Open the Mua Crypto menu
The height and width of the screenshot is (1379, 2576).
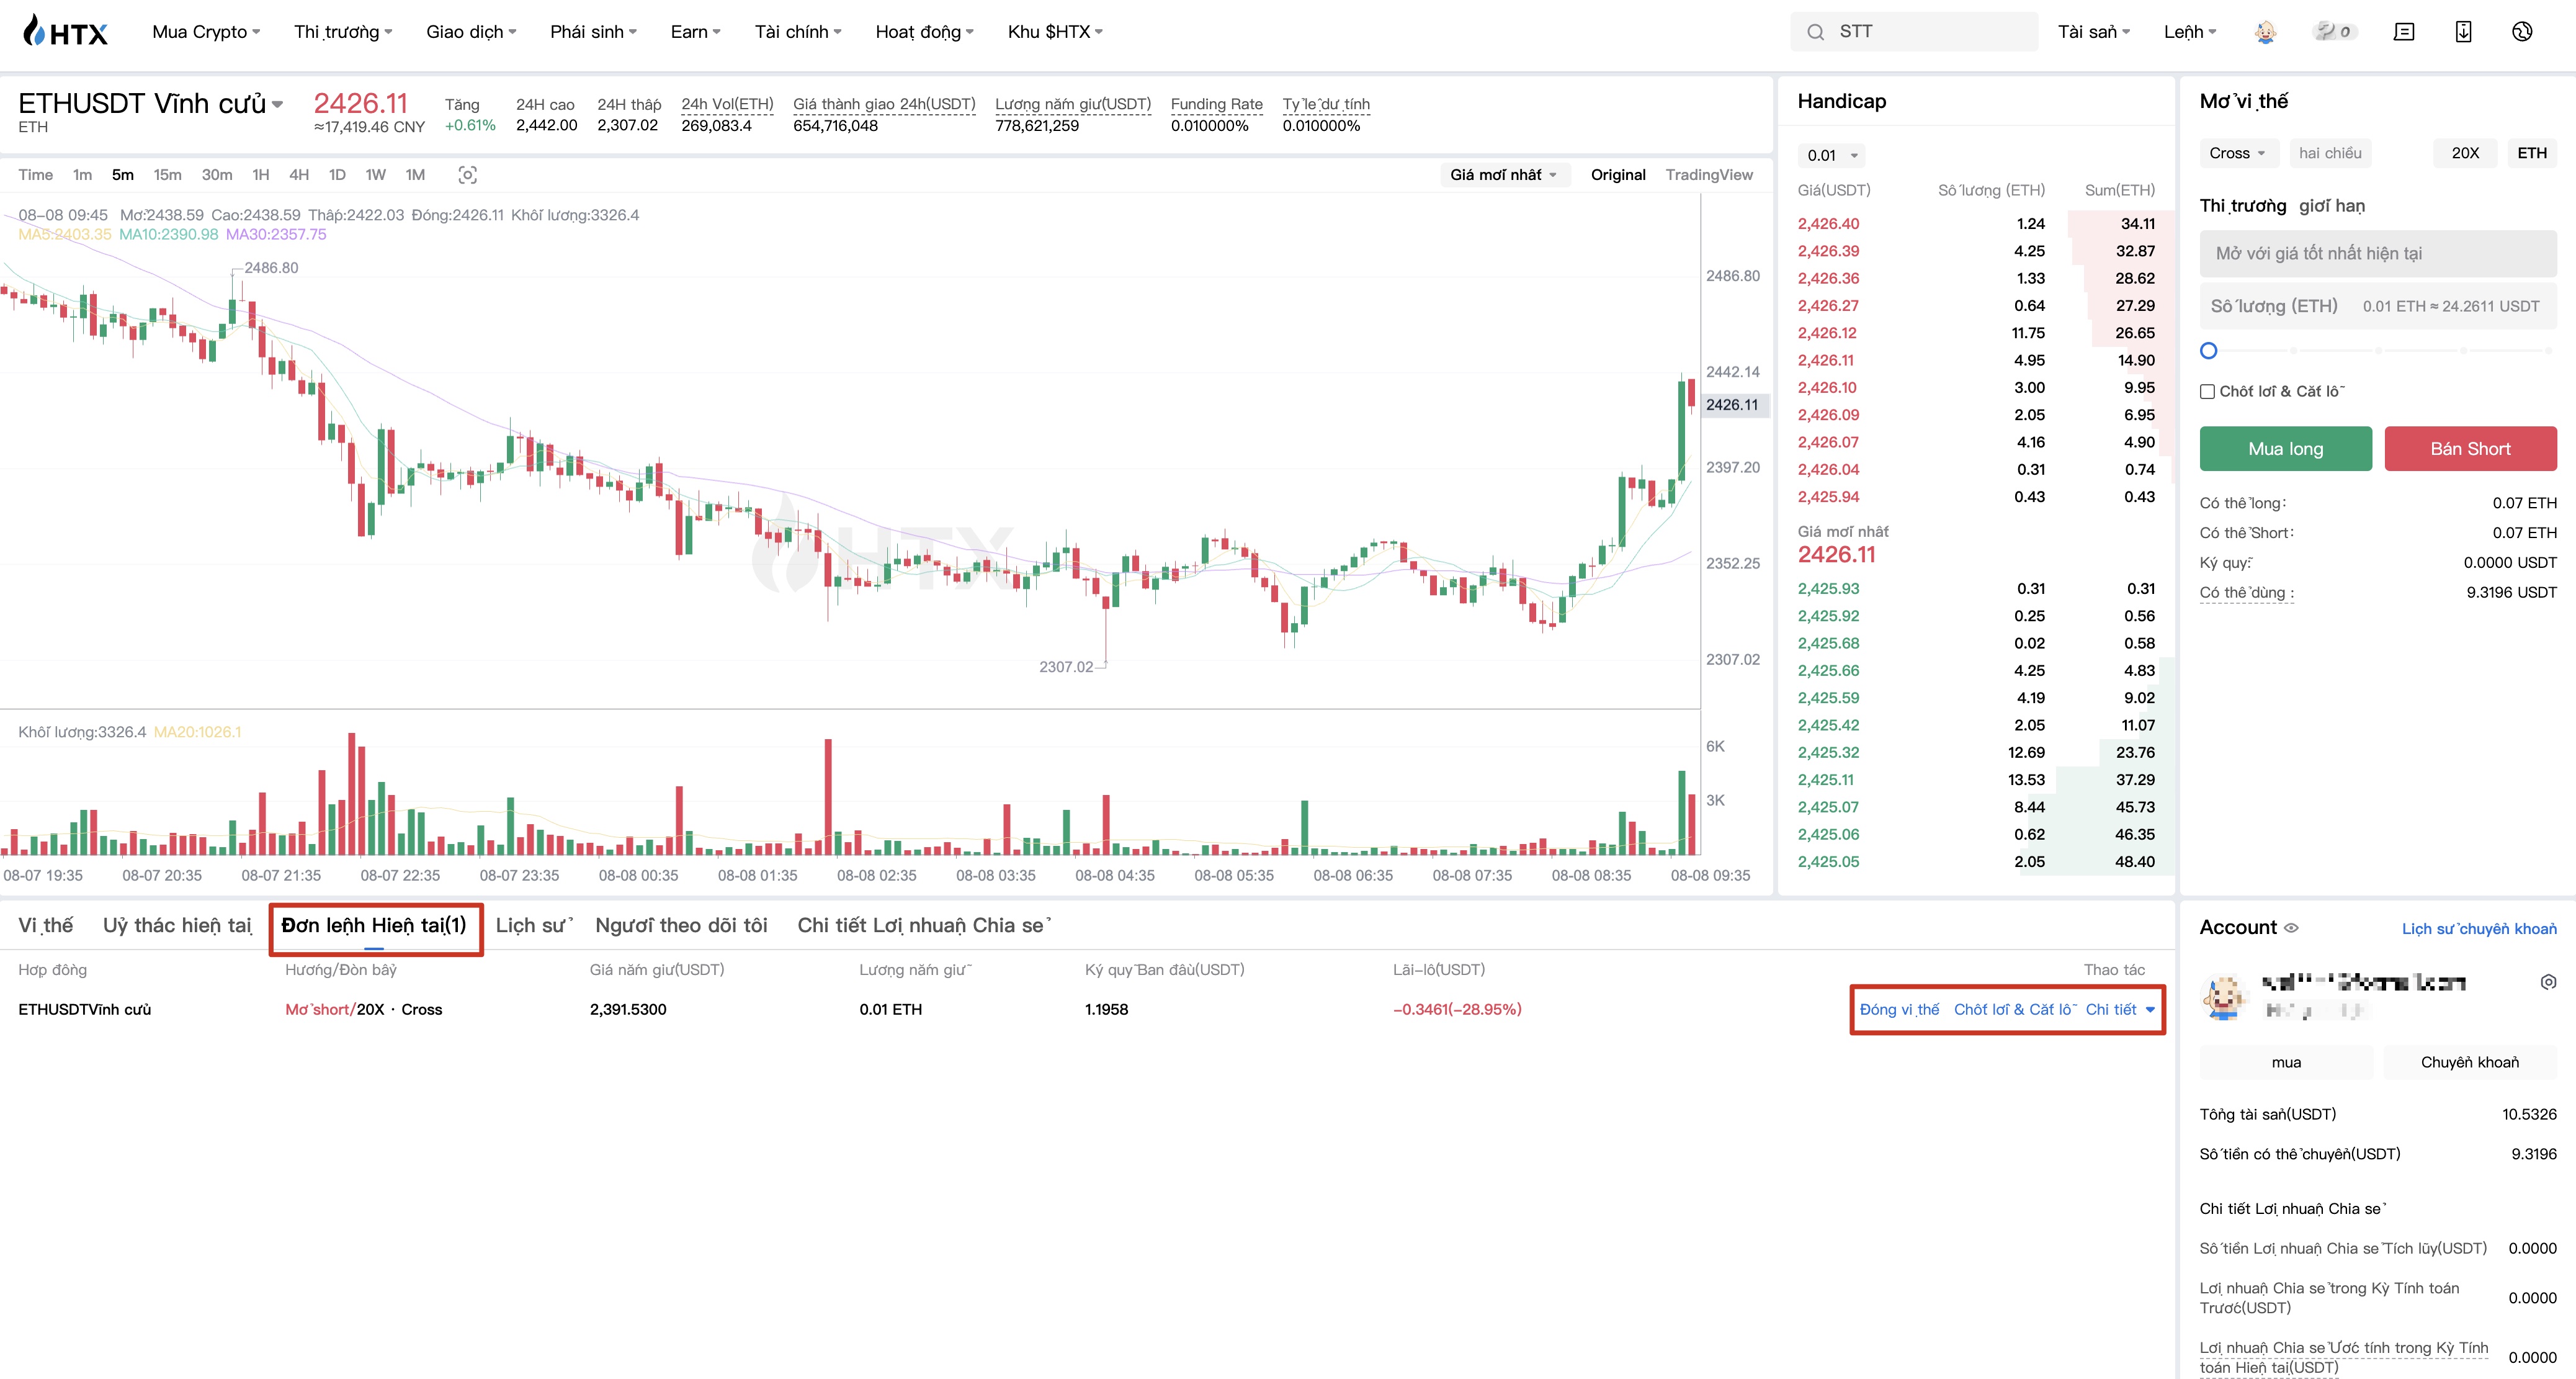pos(206,32)
